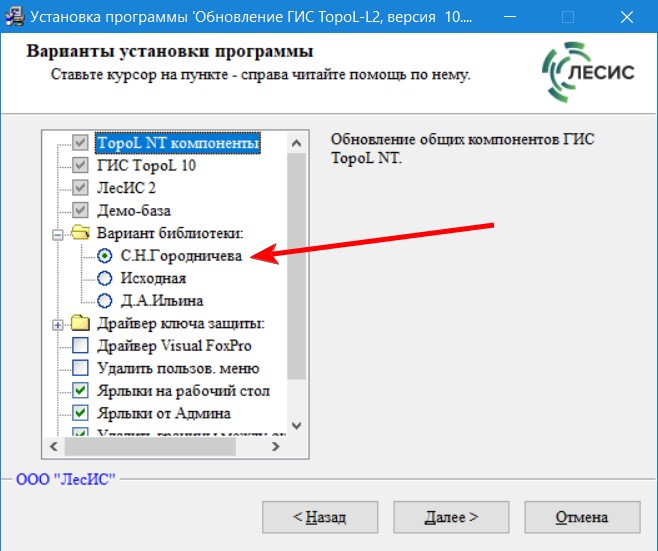Image resolution: width=658 pixels, height=551 pixels.
Task: Click the scroll right arrow of the component list
Action: tap(275, 447)
